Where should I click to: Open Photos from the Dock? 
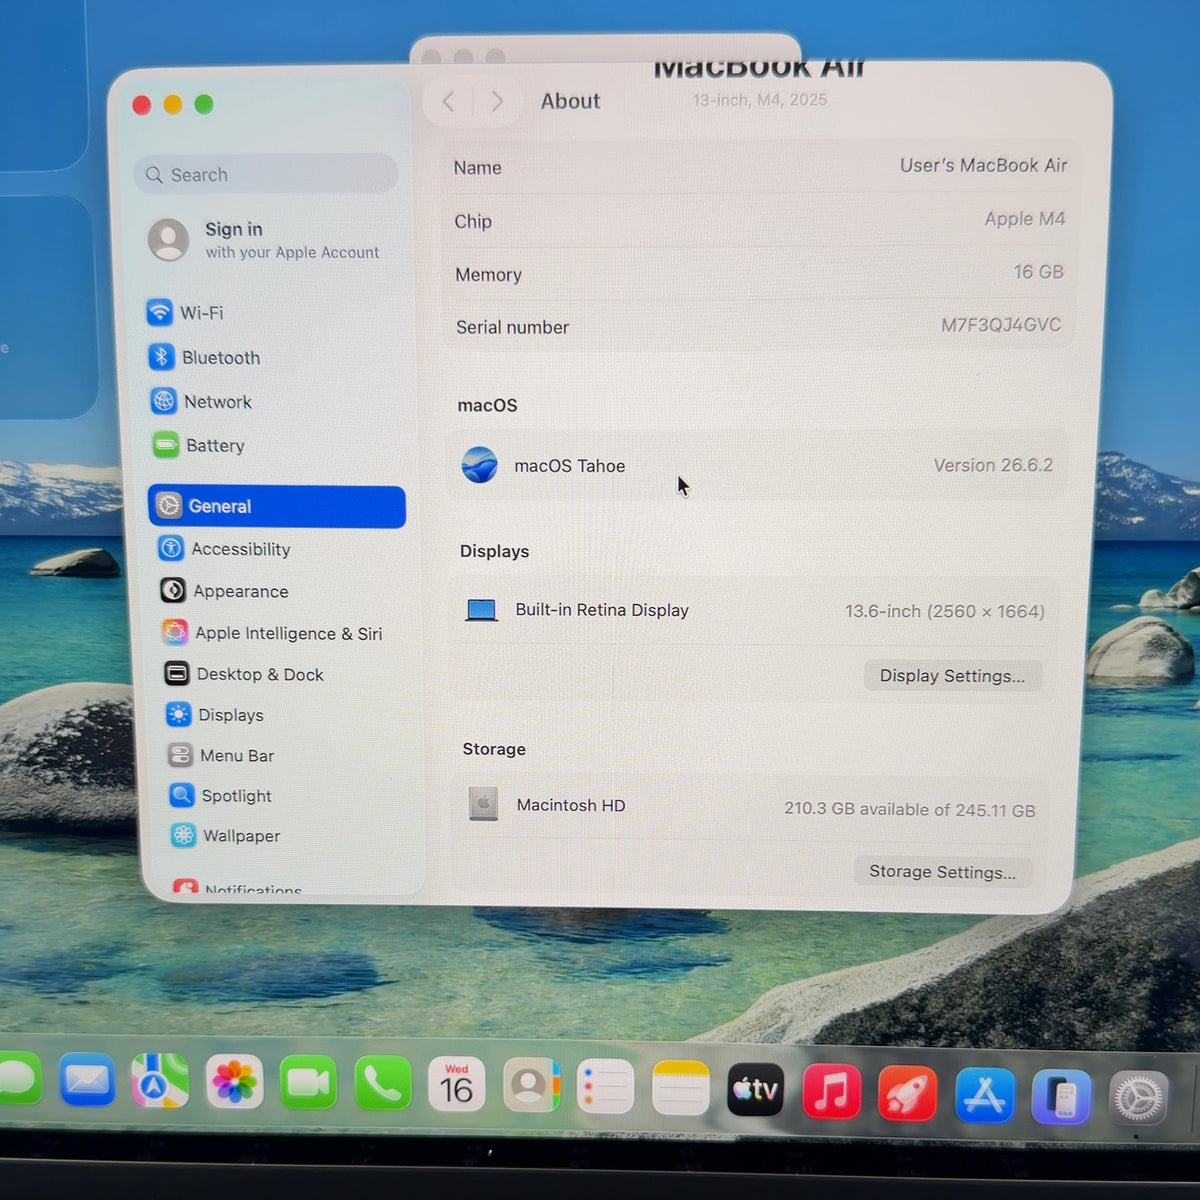234,1082
